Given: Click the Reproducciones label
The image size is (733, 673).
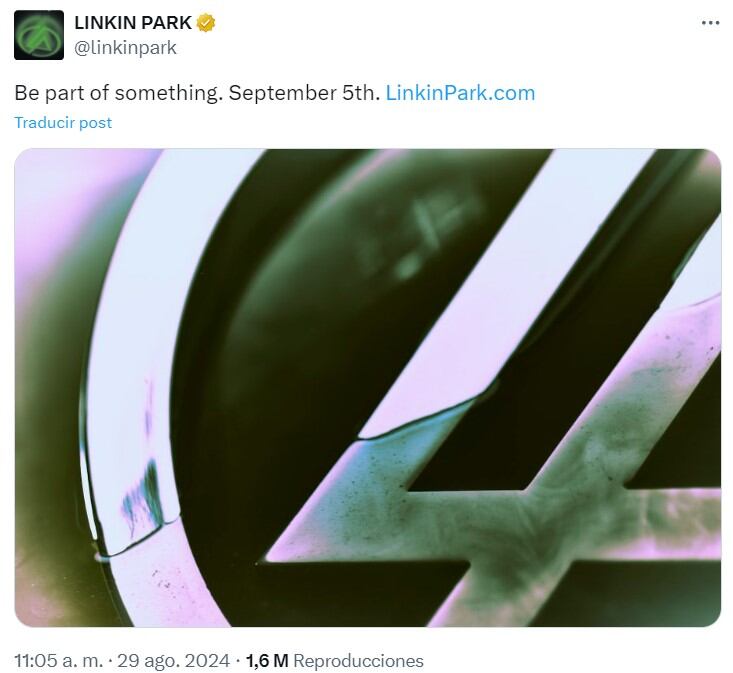Looking at the screenshot, I should (359, 660).
